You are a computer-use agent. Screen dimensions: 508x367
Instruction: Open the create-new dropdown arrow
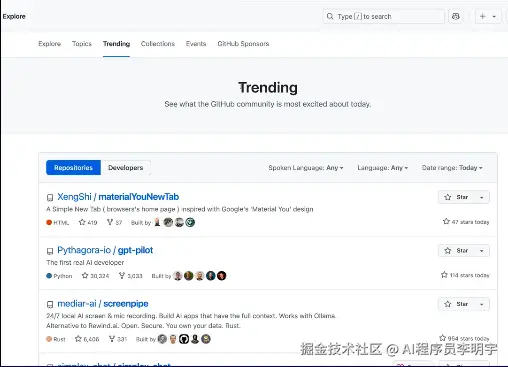point(494,16)
